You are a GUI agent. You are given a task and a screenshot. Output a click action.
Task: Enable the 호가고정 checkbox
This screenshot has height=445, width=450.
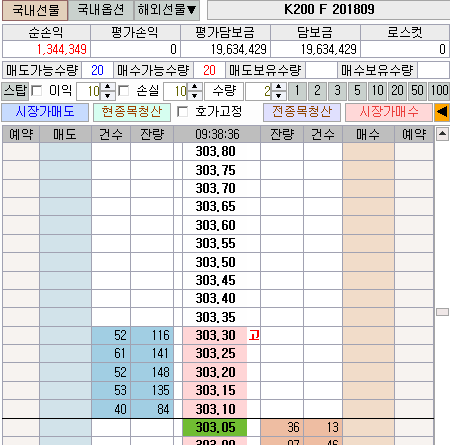pyautogui.click(x=182, y=112)
